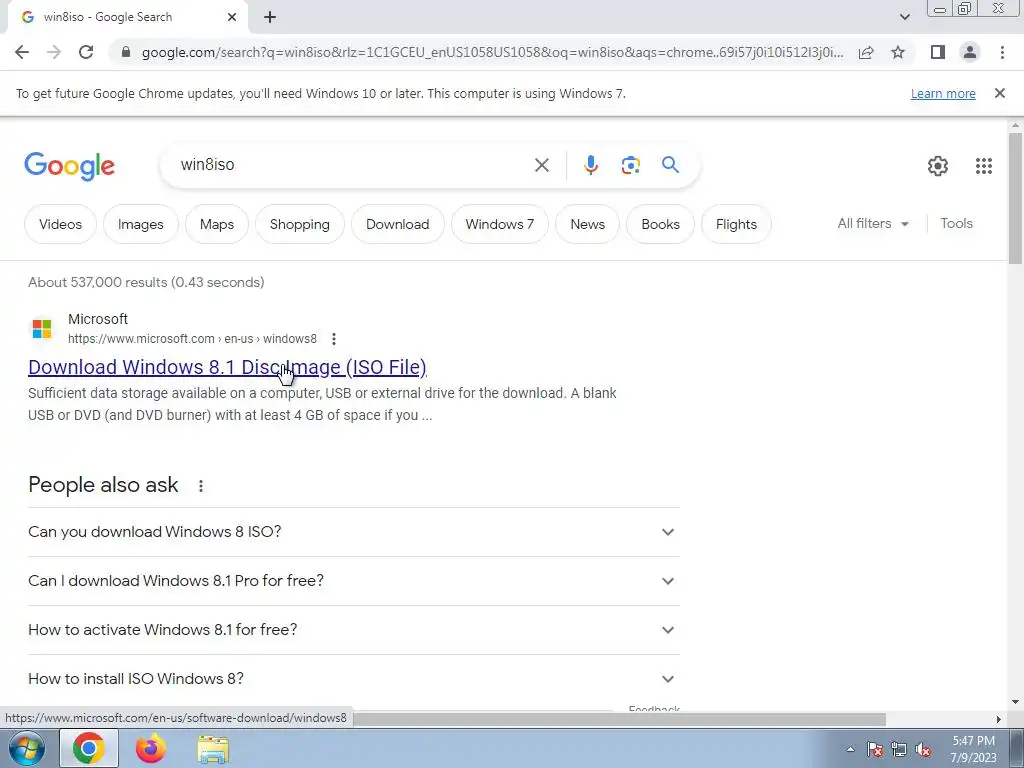Open Chrome three-dot menu

(1002, 52)
